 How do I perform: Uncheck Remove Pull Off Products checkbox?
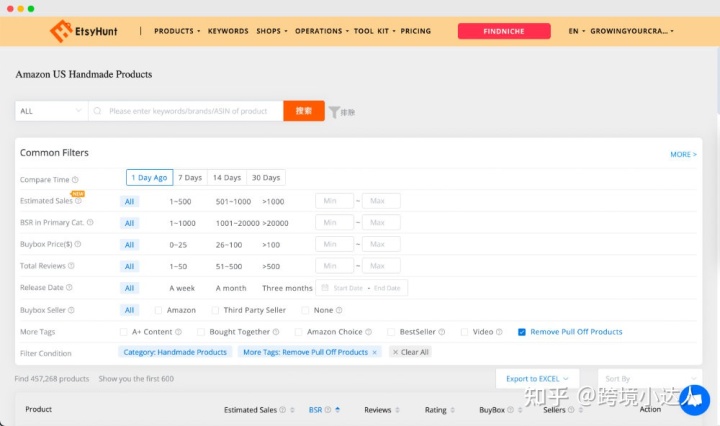[x=522, y=332]
